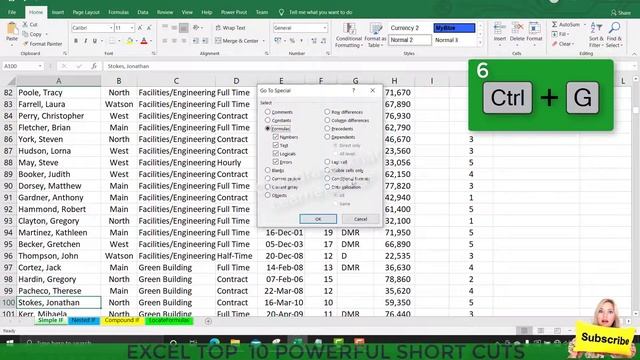Switch to the Compound IF sheet tab

[x=122, y=320]
